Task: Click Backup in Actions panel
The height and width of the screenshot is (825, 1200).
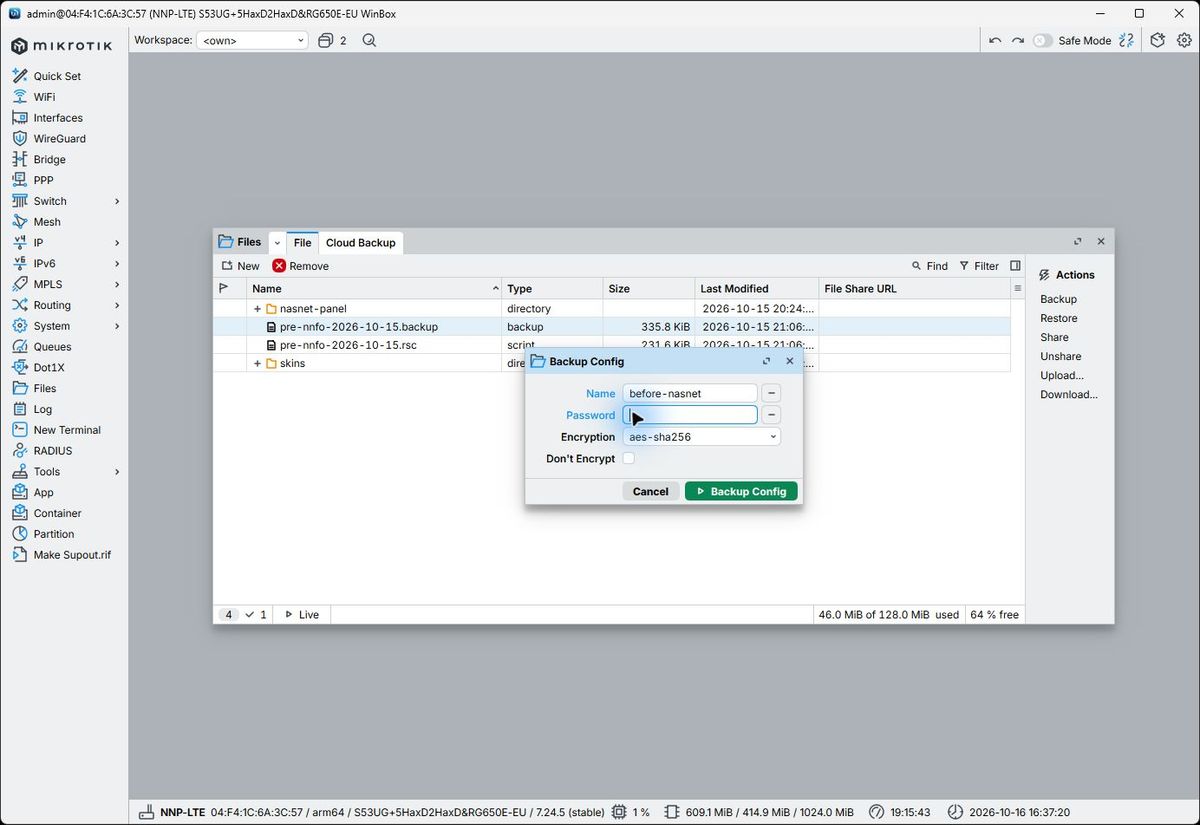Action: [1058, 299]
